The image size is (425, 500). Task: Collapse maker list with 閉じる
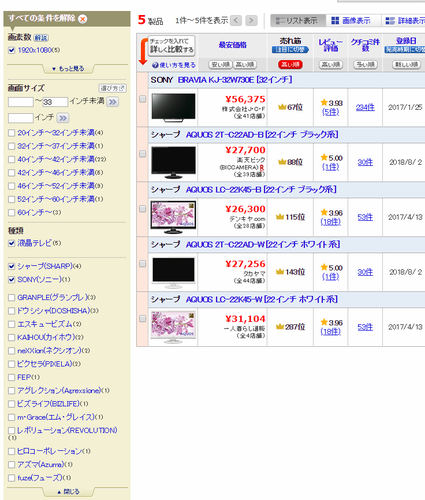tap(68, 492)
